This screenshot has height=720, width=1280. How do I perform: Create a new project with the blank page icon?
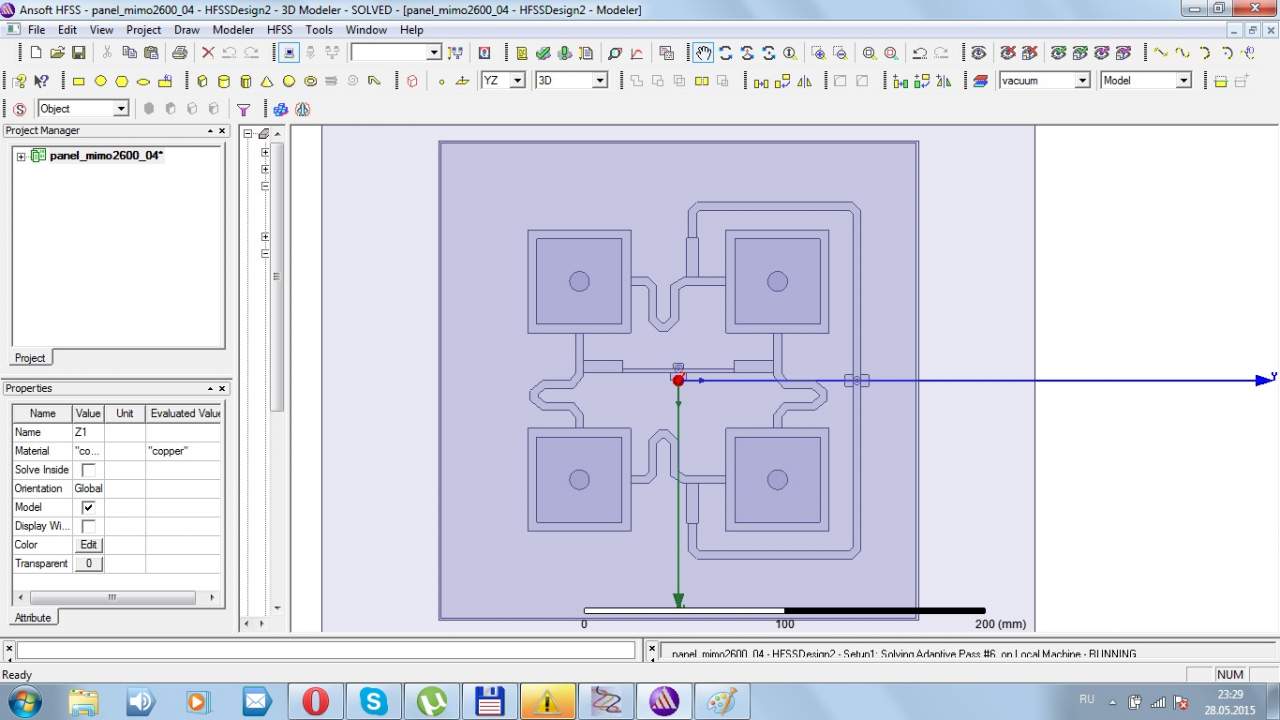(36, 53)
